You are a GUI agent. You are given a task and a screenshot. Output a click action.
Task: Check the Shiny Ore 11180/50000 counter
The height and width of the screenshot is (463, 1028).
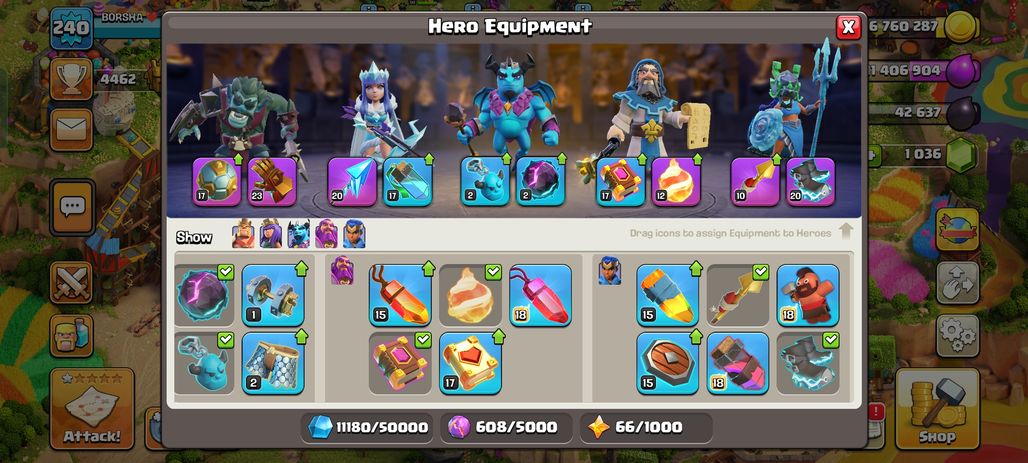point(367,428)
